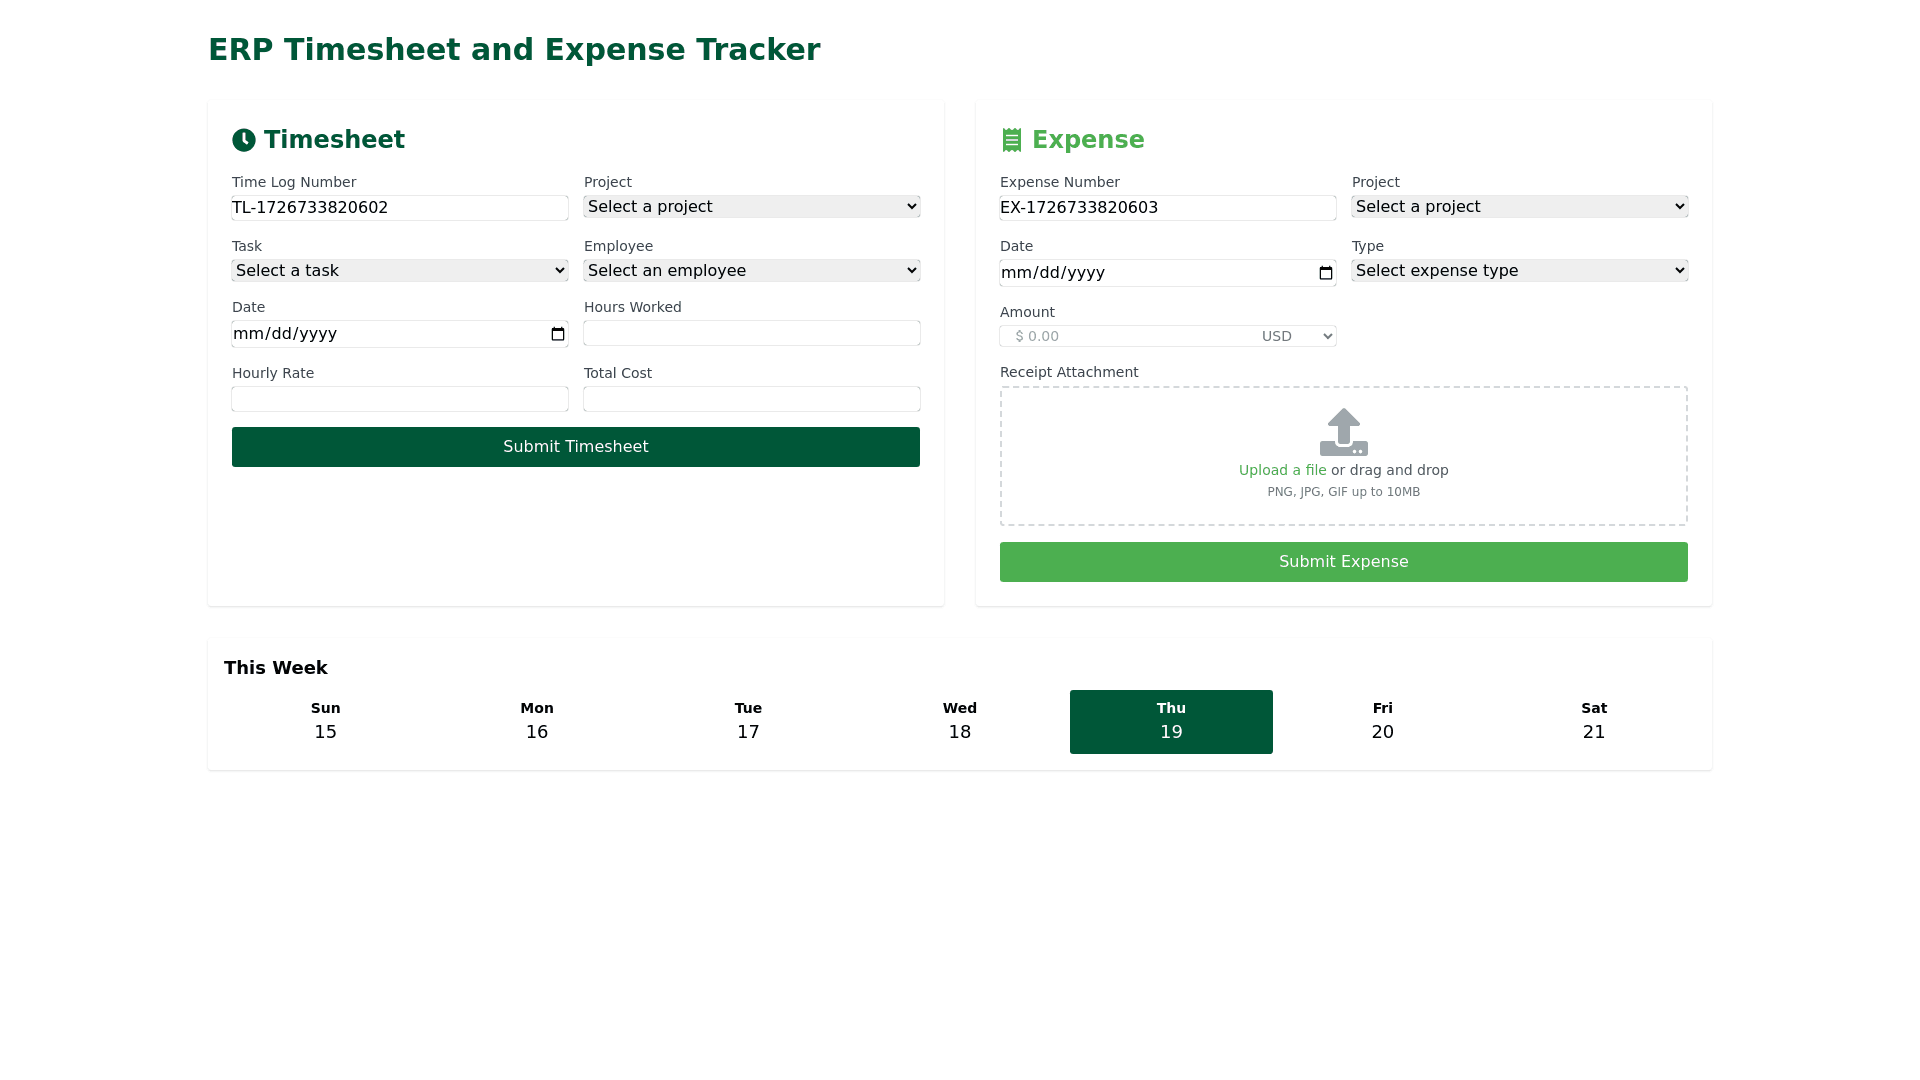Viewport: 1920px width, 1080px height.
Task: Change the USD currency selector
Action: click(x=1296, y=337)
